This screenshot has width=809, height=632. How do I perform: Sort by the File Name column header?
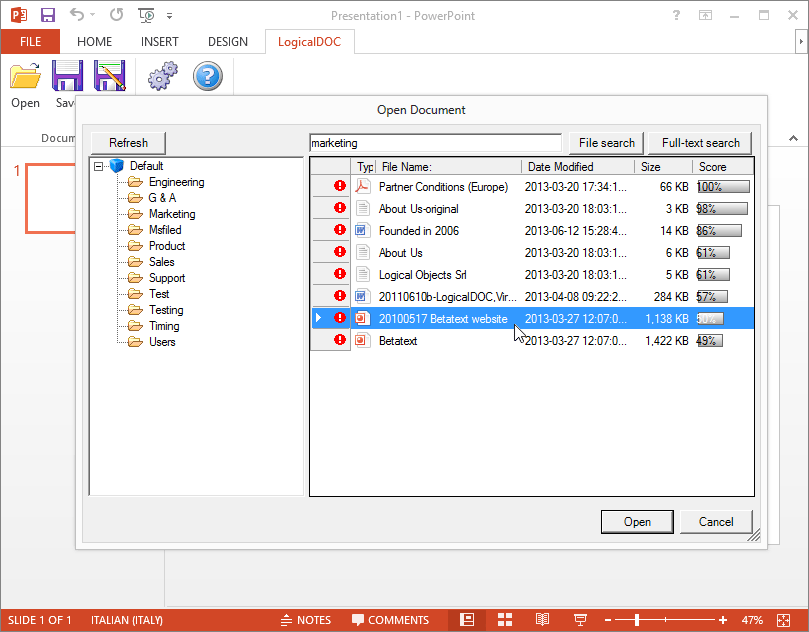coord(449,167)
